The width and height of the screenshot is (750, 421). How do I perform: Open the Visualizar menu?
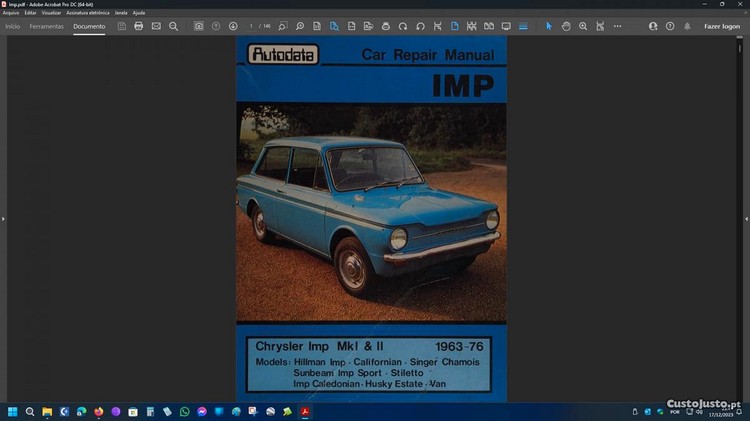[51, 13]
